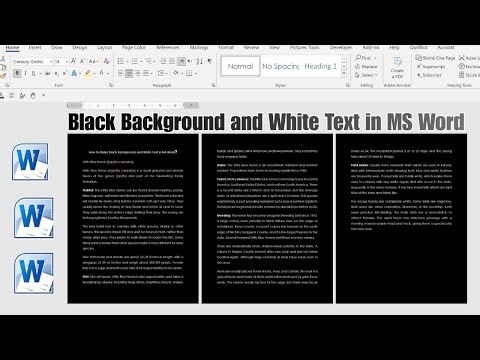Click Numbering list icon
The image size is (480, 360).
[135, 61]
